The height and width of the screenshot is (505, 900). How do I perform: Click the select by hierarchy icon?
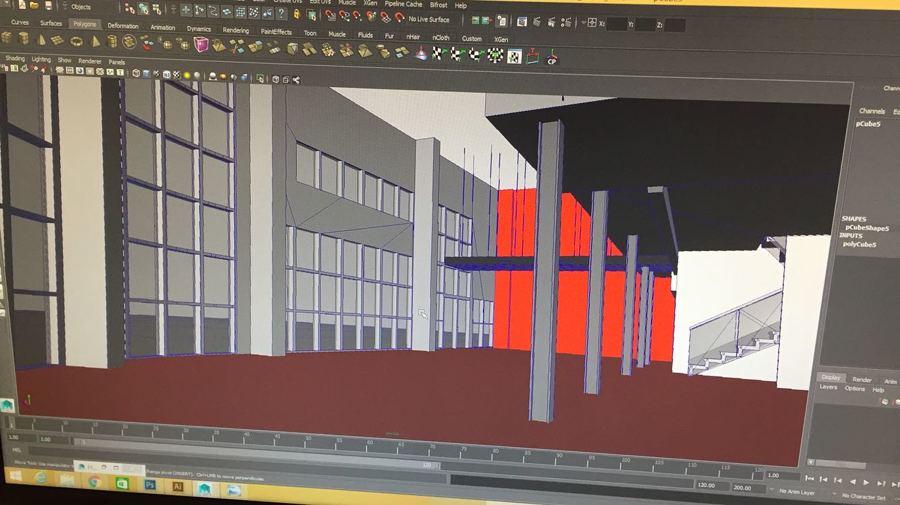(130, 9)
